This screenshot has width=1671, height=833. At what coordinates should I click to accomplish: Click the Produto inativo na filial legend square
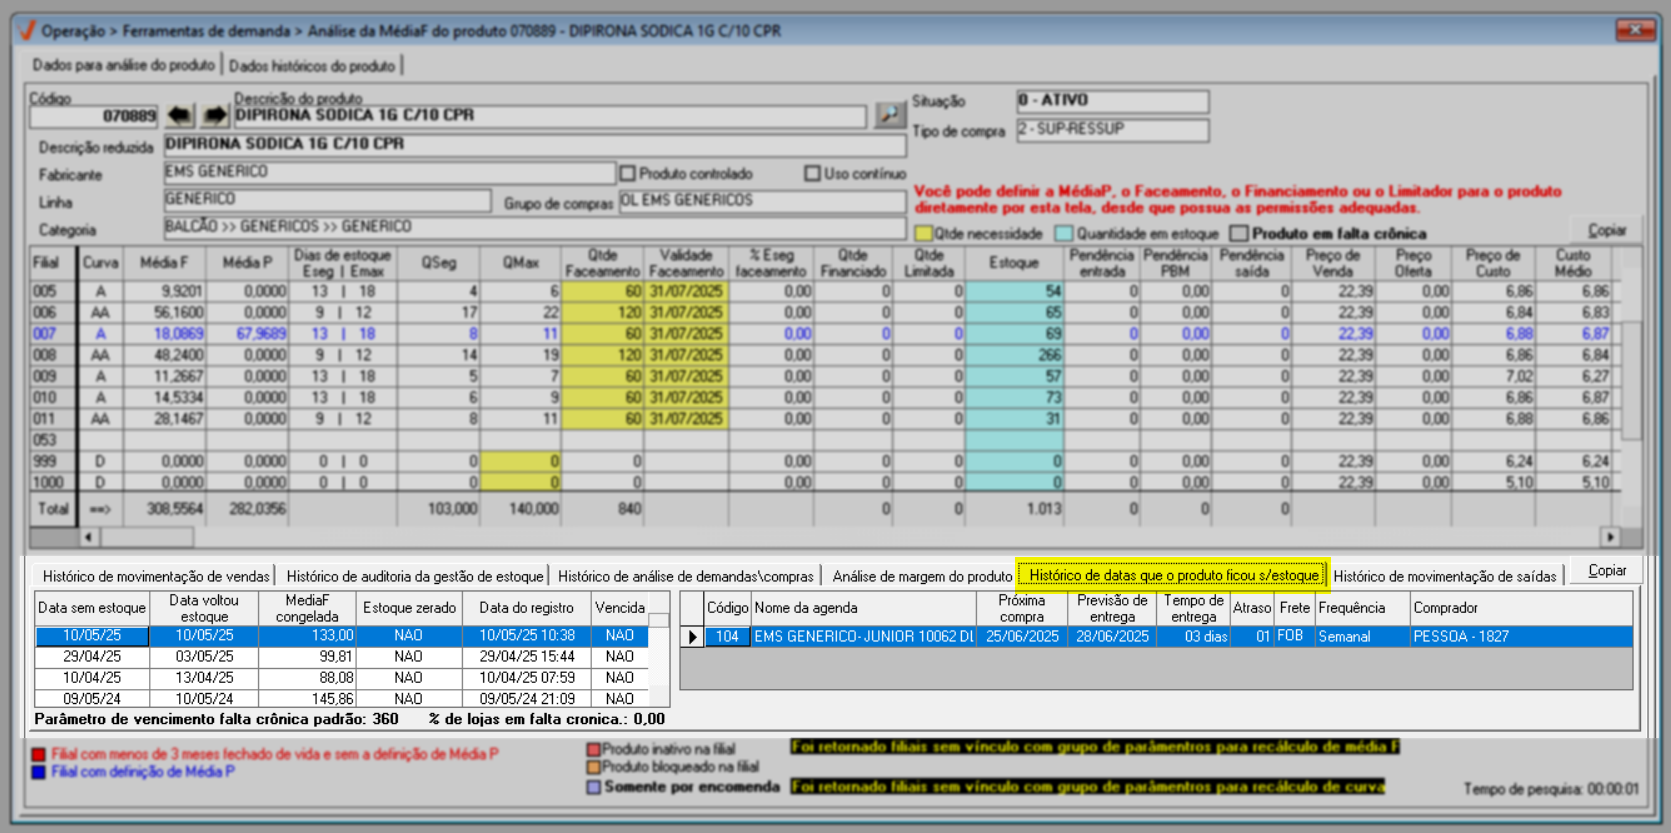pyautogui.click(x=594, y=749)
